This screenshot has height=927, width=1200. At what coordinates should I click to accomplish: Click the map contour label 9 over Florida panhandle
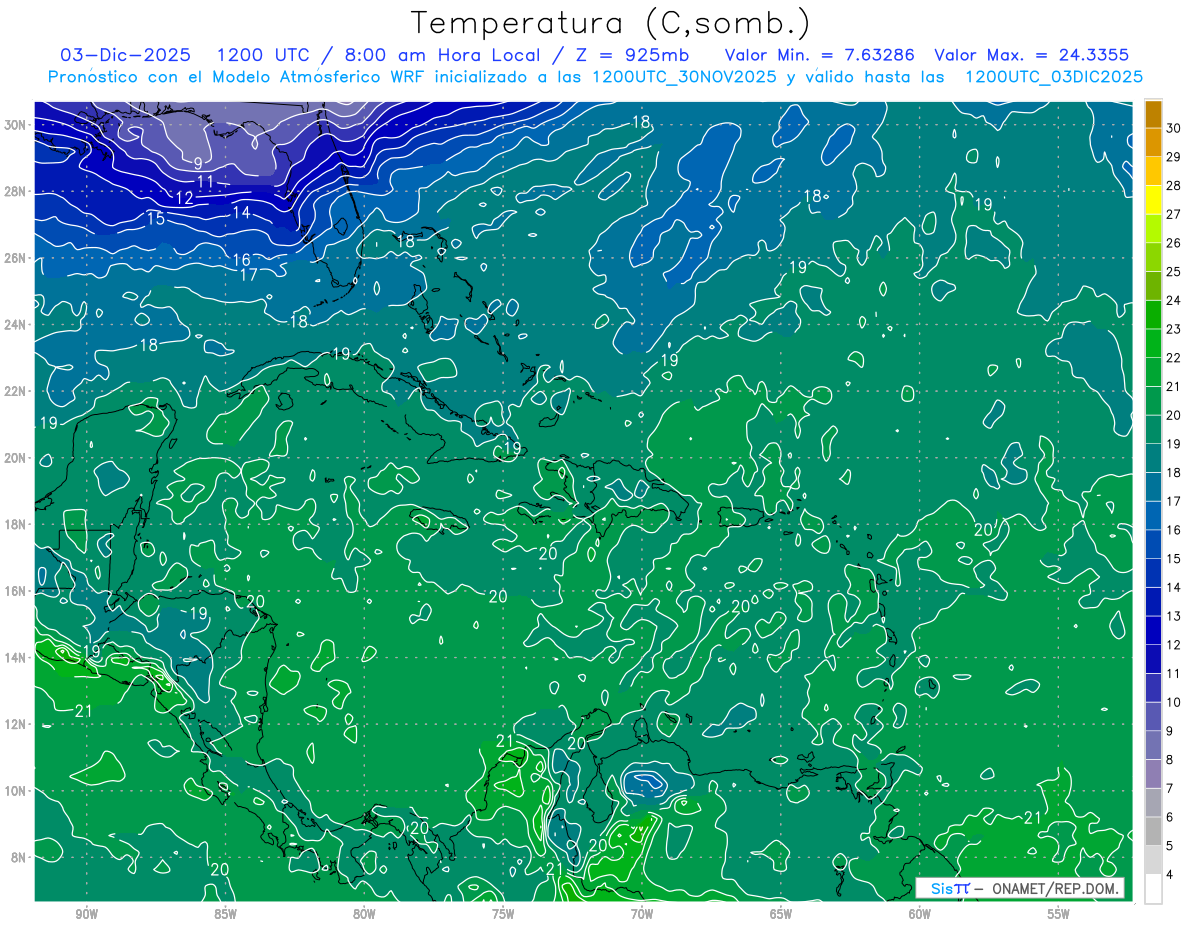[x=198, y=163]
